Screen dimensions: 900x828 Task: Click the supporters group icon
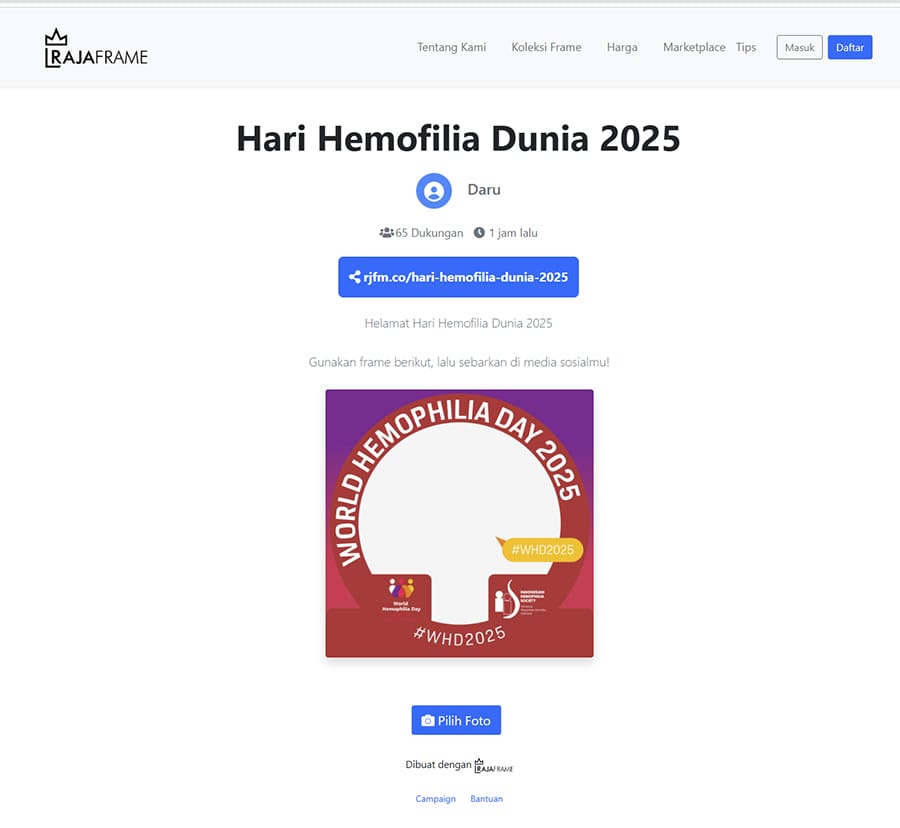click(386, 233)
